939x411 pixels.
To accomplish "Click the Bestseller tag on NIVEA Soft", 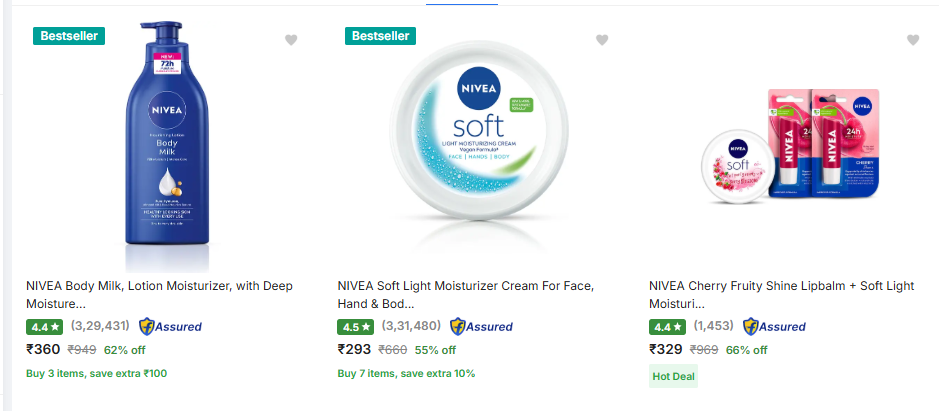I will pos(381,36).
